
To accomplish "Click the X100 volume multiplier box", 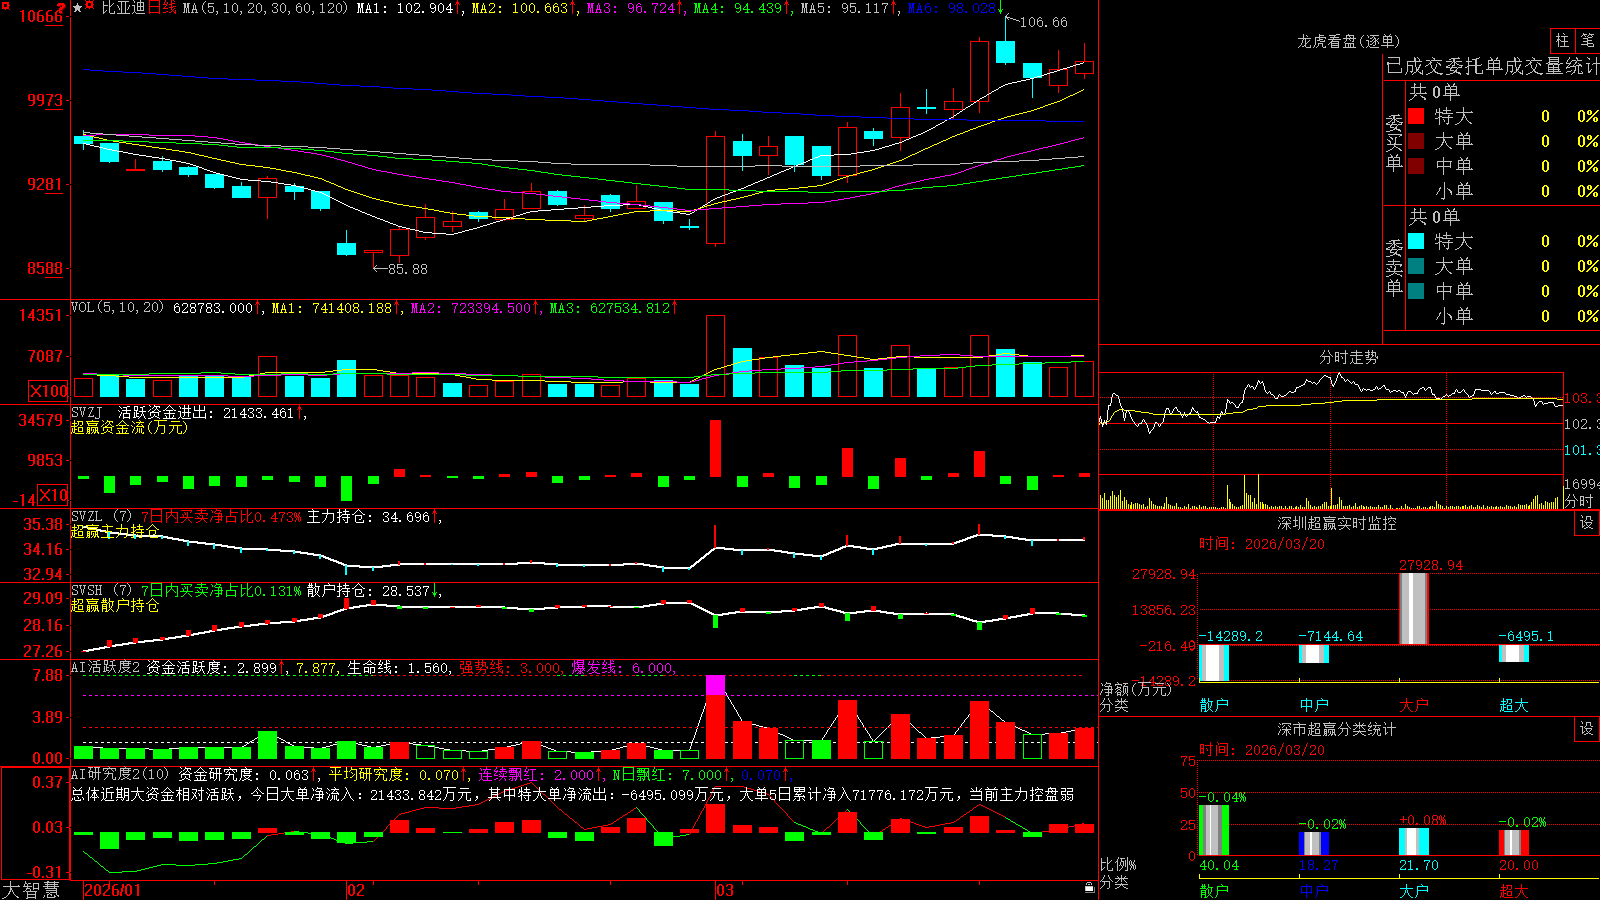I will [x=49, y=391].
